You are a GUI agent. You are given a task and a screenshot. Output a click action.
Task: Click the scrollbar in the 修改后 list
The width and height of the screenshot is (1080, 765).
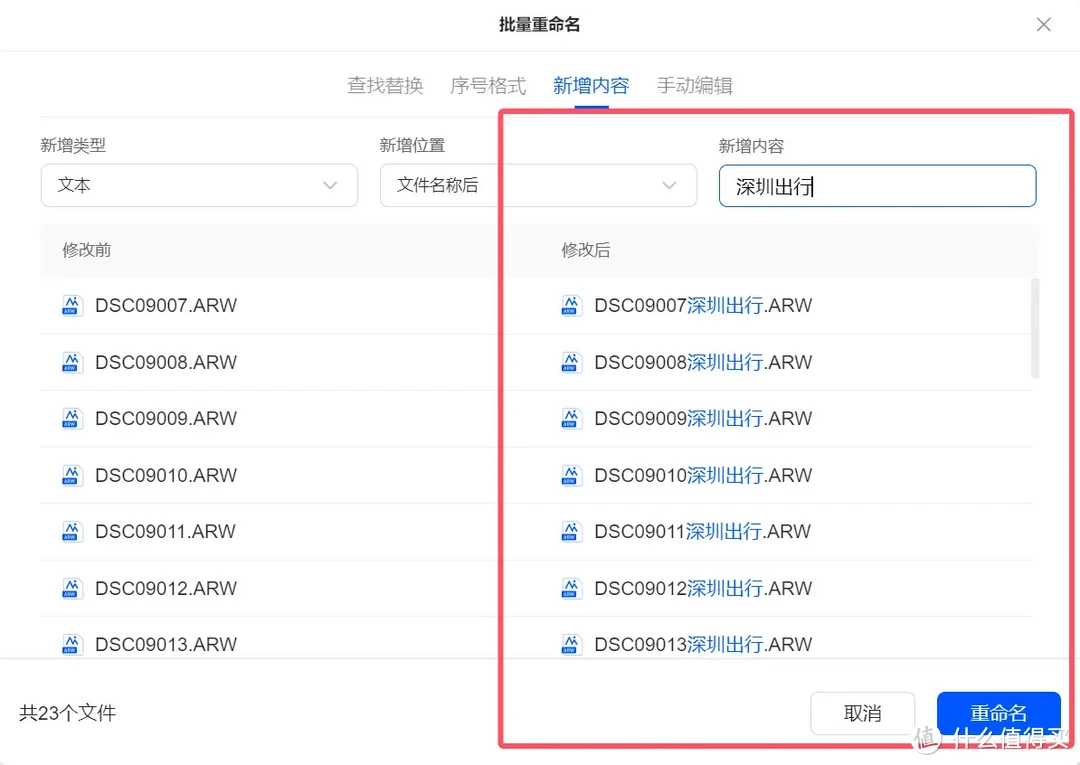1033,330
